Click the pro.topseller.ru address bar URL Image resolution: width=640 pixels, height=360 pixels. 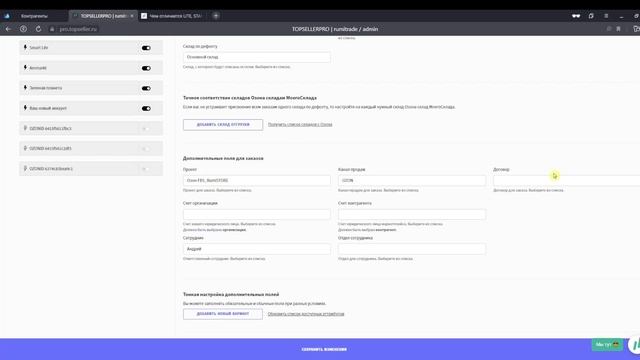click(78, 29)
